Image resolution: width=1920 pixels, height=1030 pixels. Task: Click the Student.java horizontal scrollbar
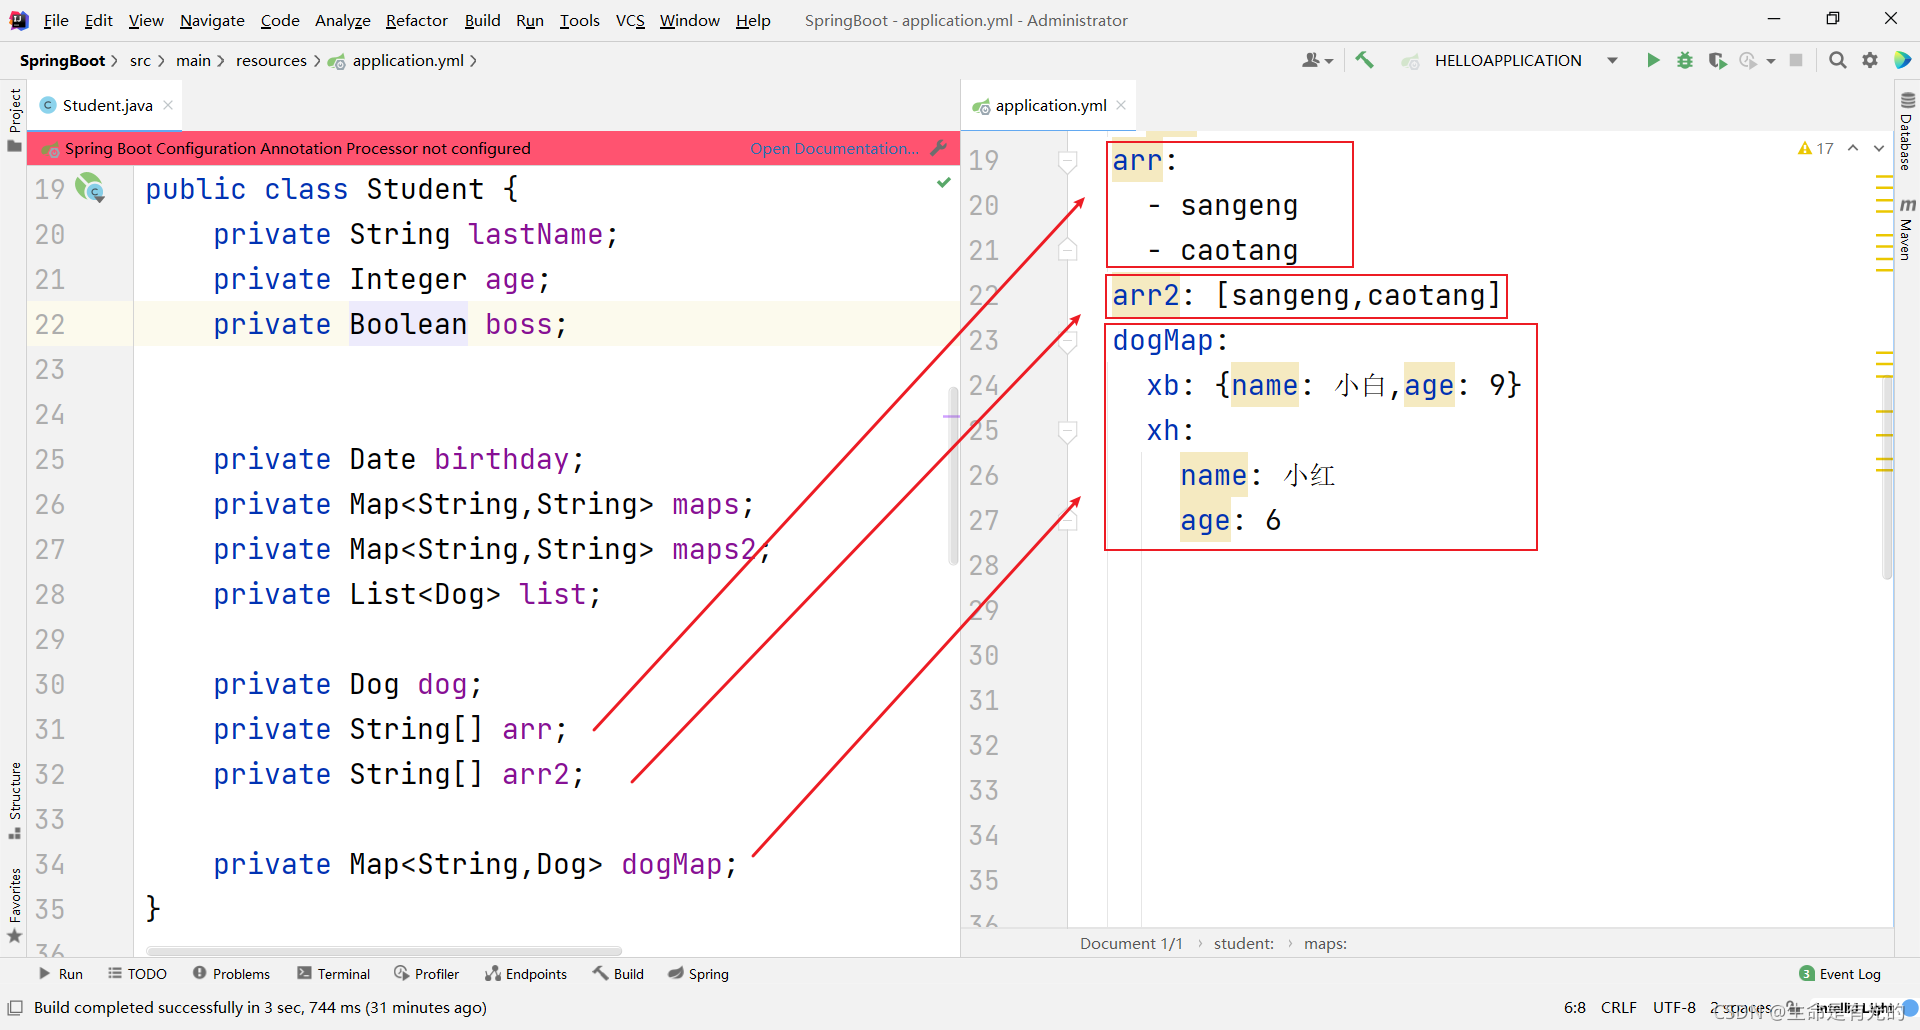384,951
